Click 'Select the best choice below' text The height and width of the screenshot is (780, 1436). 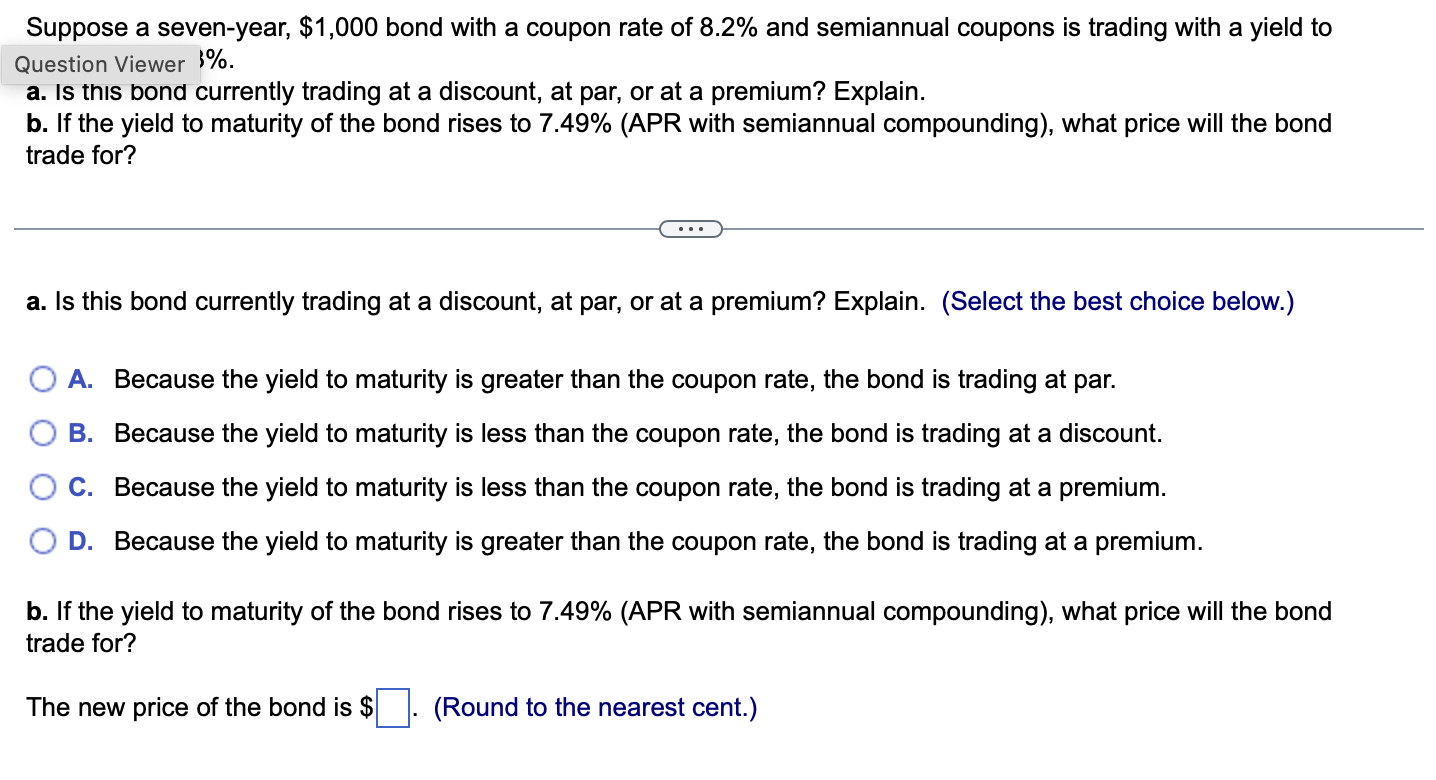pos(1117,301)
